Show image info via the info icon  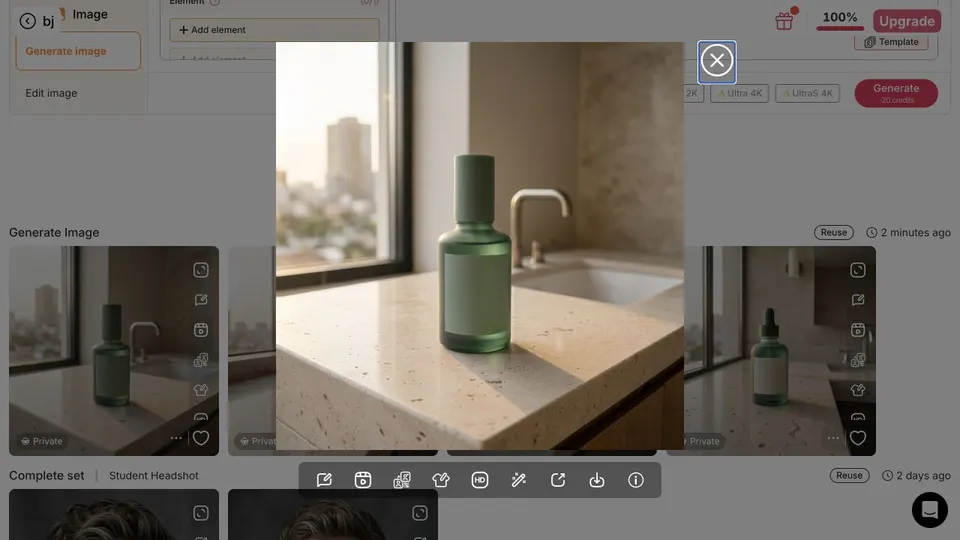pos(636,480)
